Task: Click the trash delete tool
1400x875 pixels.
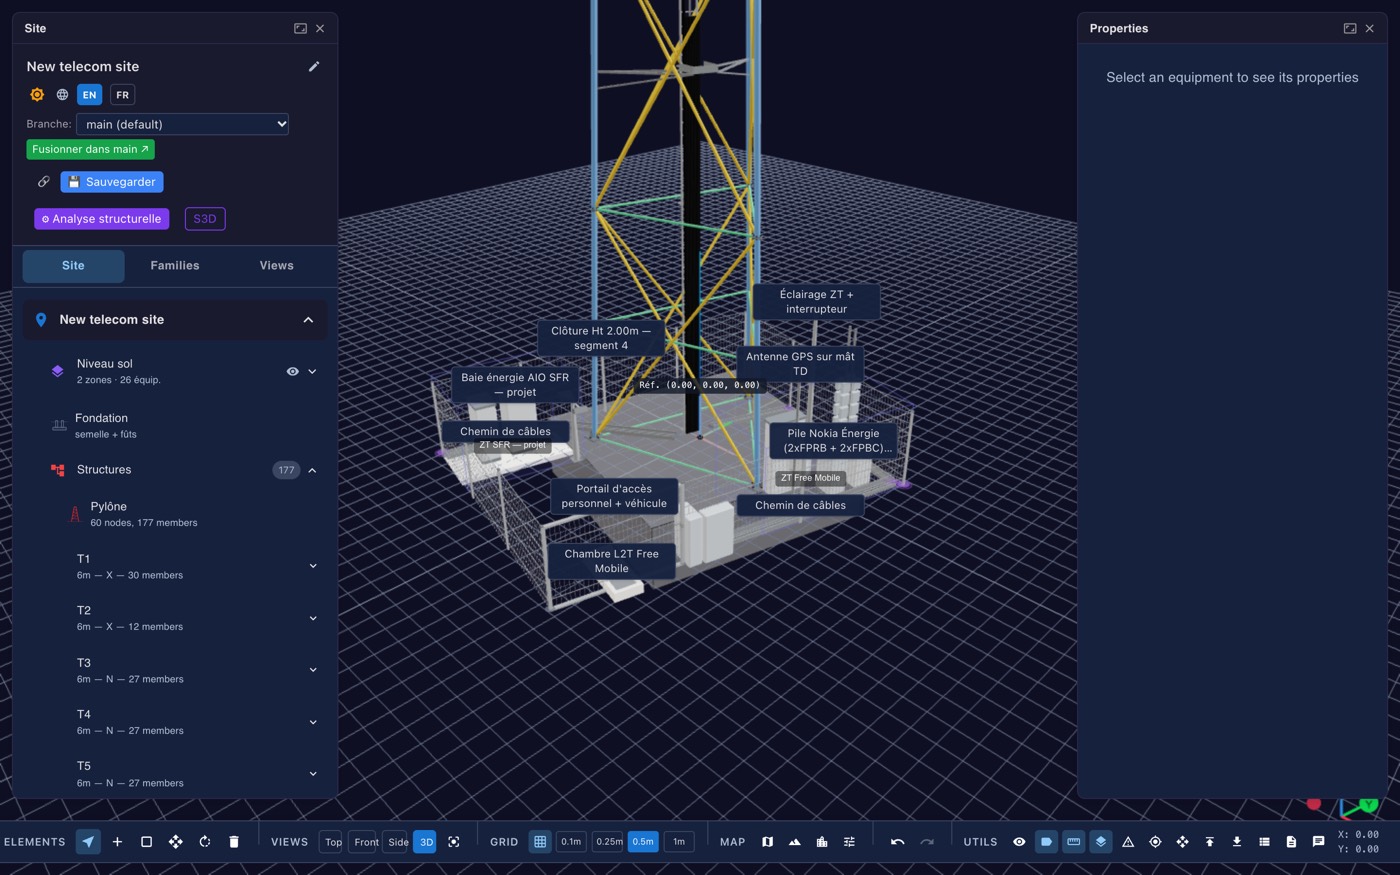Action: (233, 842)
